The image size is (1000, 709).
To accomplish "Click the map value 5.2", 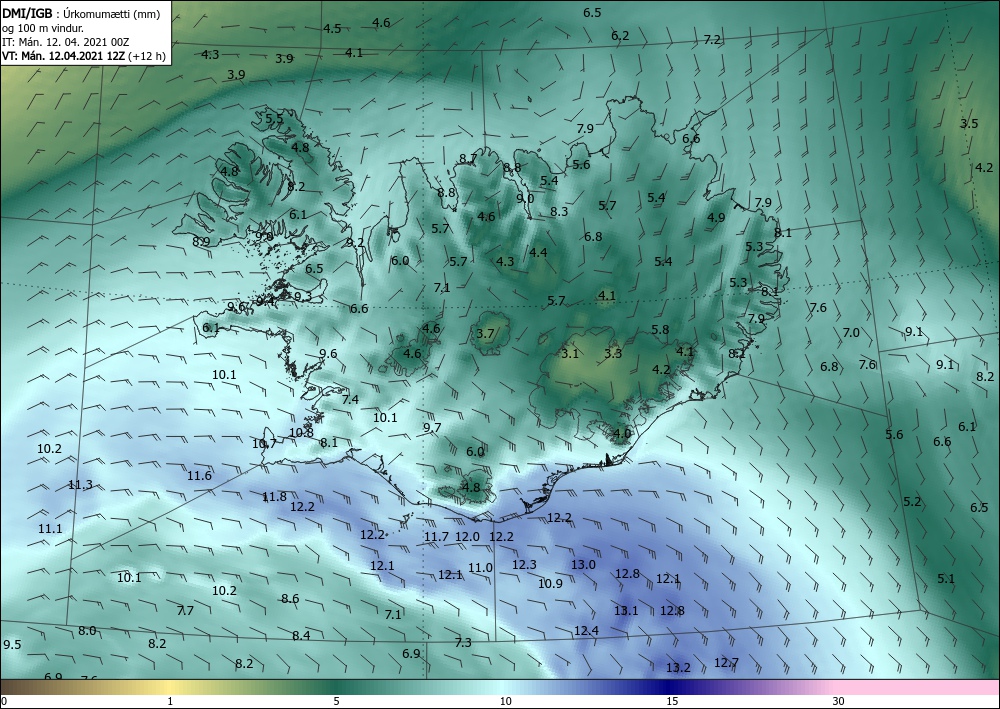I will point(912,502).
